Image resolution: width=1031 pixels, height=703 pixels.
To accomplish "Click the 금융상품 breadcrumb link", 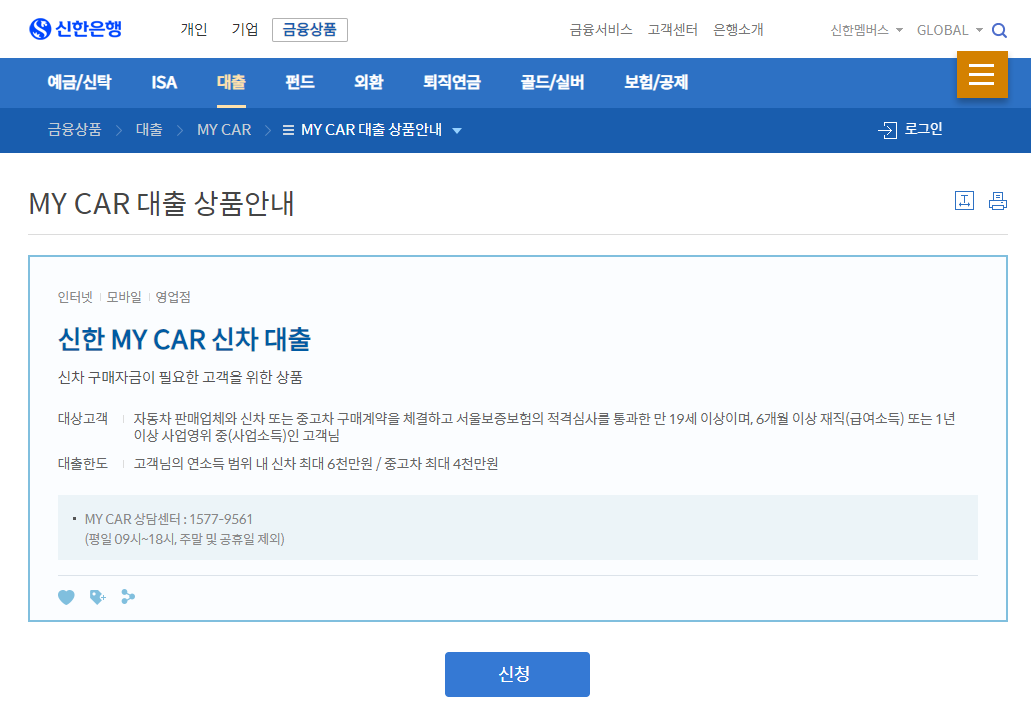I will (x=74, y=130).
